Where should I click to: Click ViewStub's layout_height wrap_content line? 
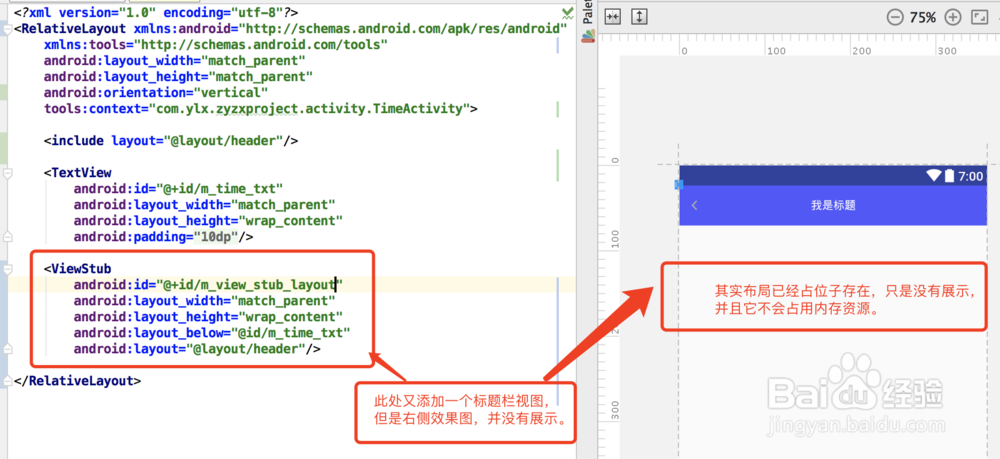(209, 317)
